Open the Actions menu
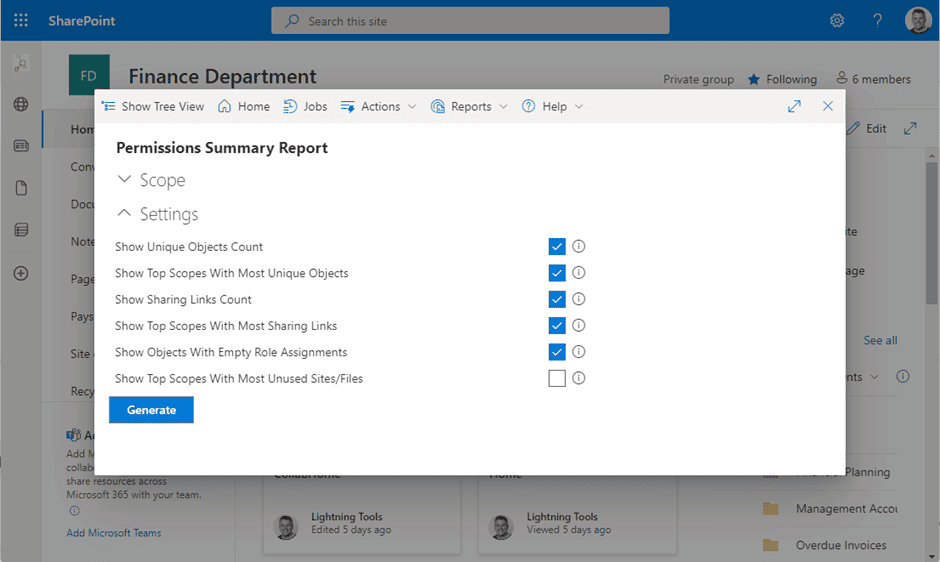Viewport: 940px width, 562px height. point(379,106)
